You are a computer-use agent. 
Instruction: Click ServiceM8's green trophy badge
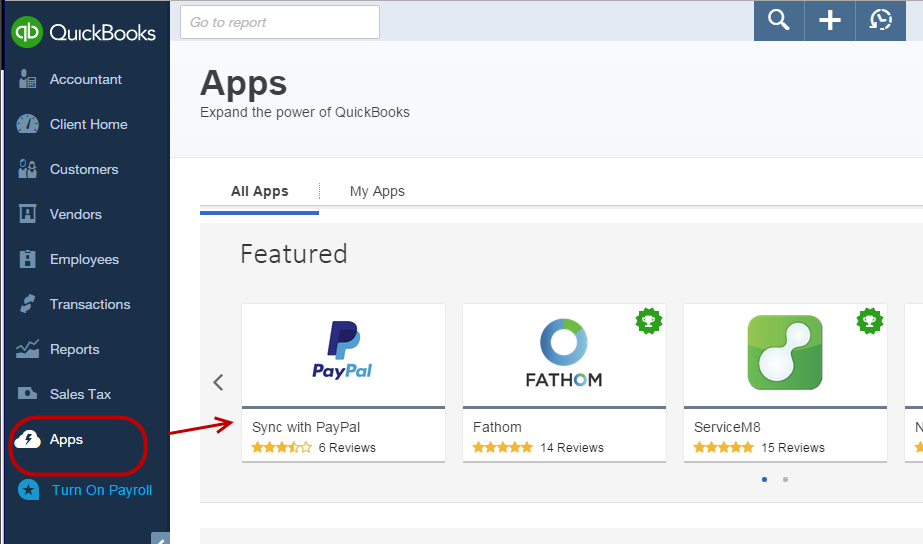point(869,321)
